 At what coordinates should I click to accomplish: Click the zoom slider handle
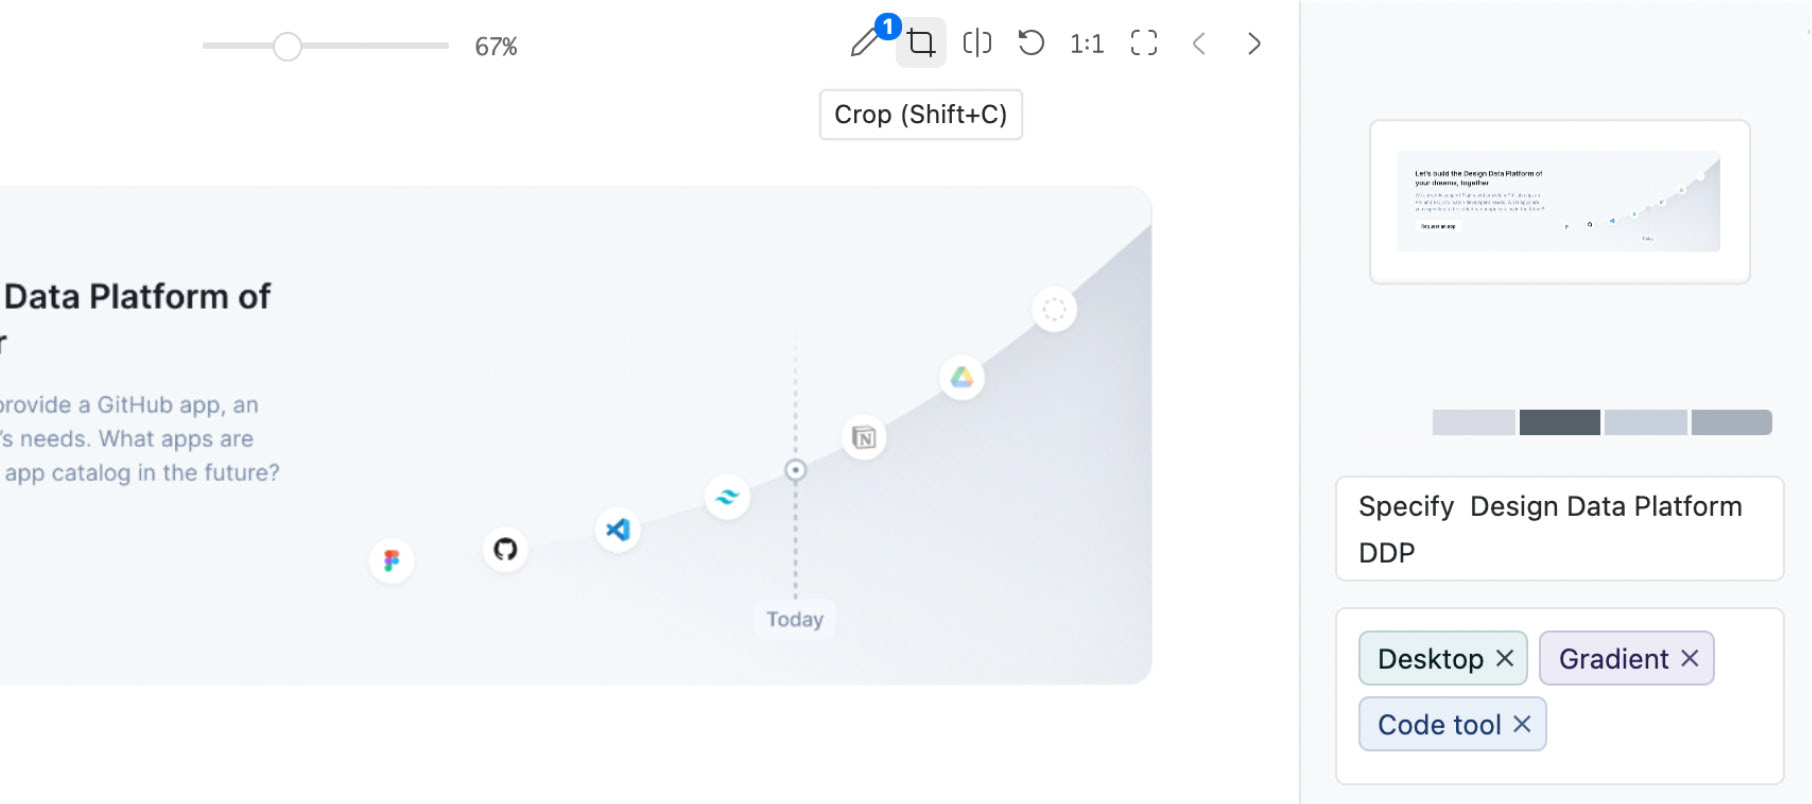287,46
